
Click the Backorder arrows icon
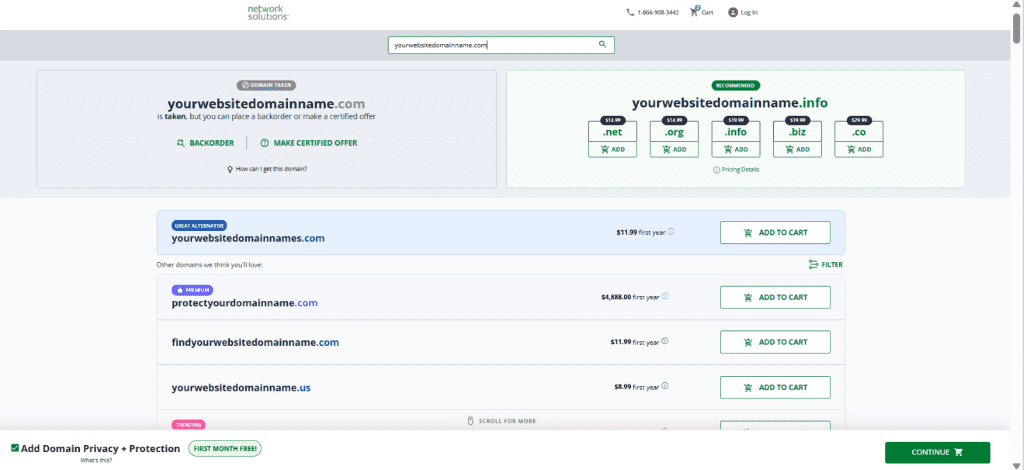tap(181, 143)
